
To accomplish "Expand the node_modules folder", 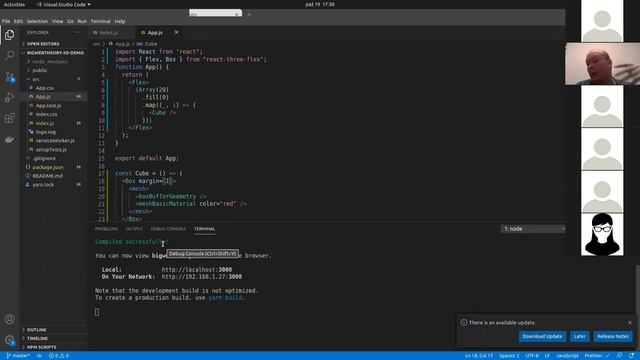I will 50,62.
